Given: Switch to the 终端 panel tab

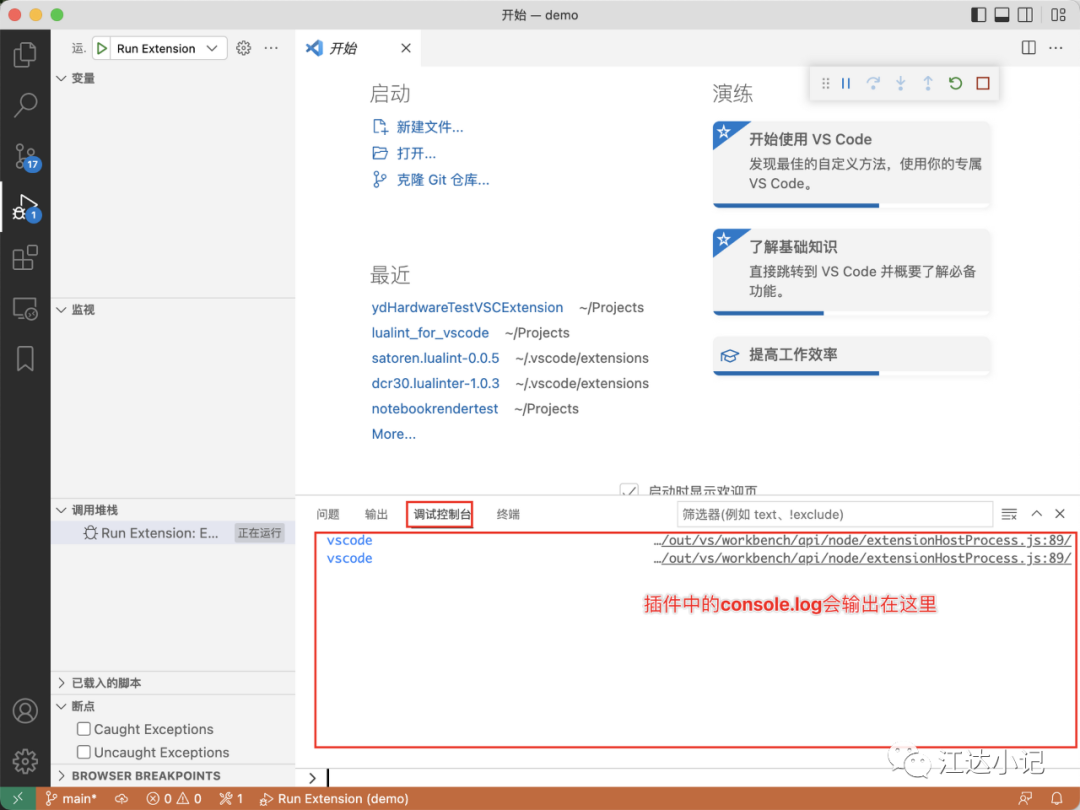Looking at the screenshot, I should 508,515.
